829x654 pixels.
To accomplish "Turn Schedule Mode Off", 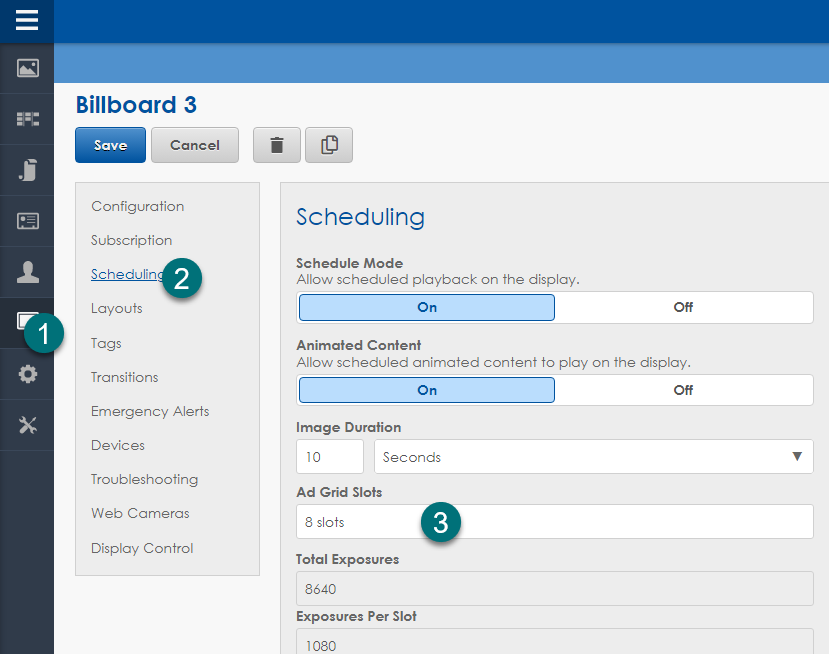I will coord(683,307).
